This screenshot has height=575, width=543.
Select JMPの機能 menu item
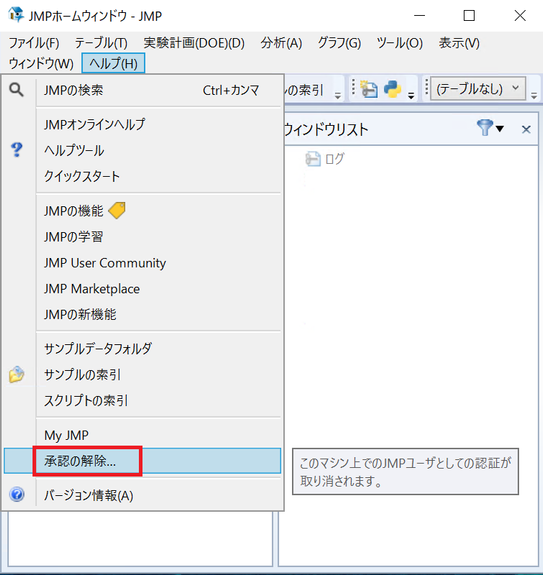[x=142, y=211]
